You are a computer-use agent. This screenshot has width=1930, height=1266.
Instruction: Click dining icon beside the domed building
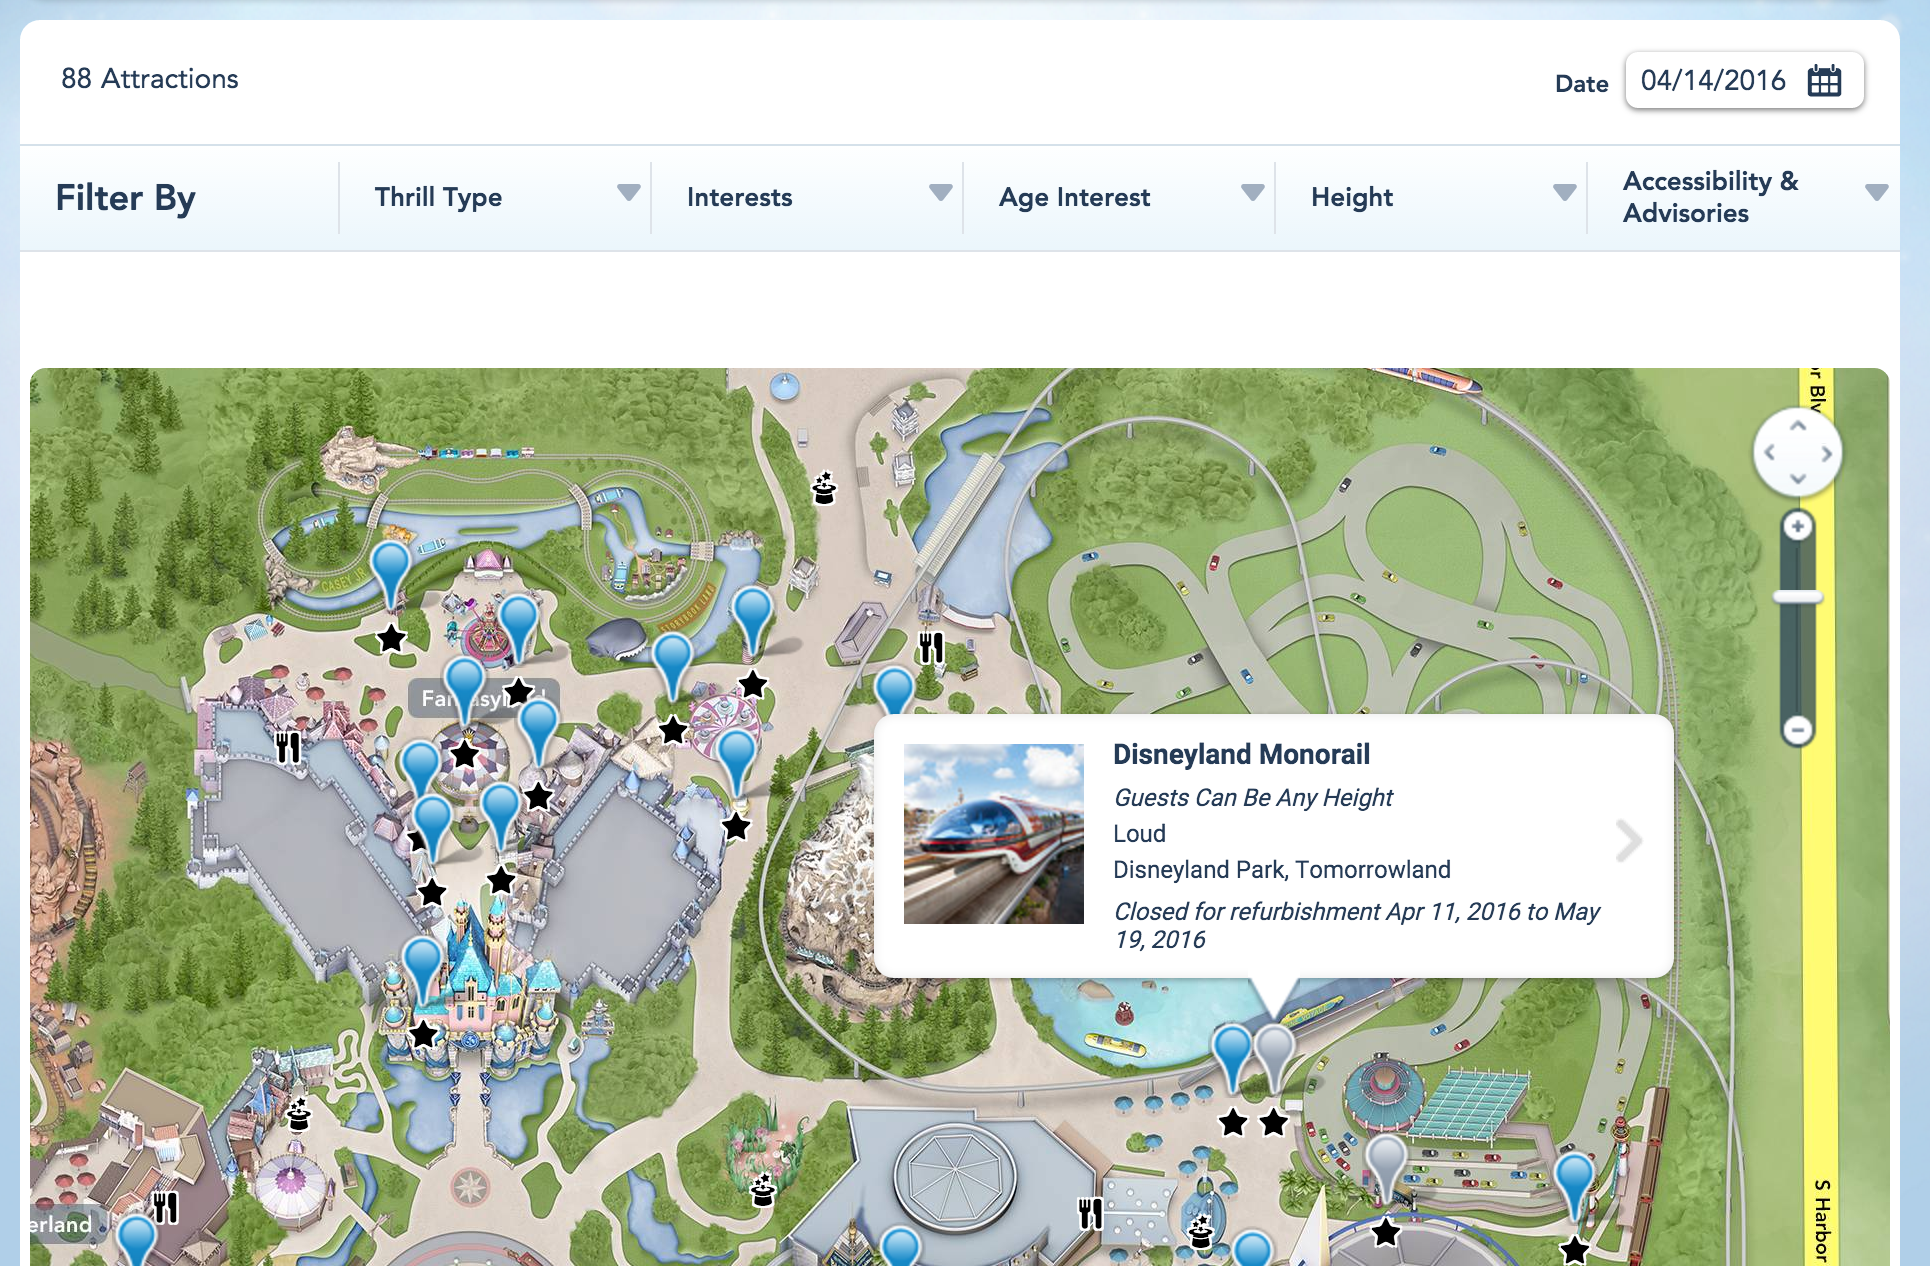[x=1090, y=1213]
